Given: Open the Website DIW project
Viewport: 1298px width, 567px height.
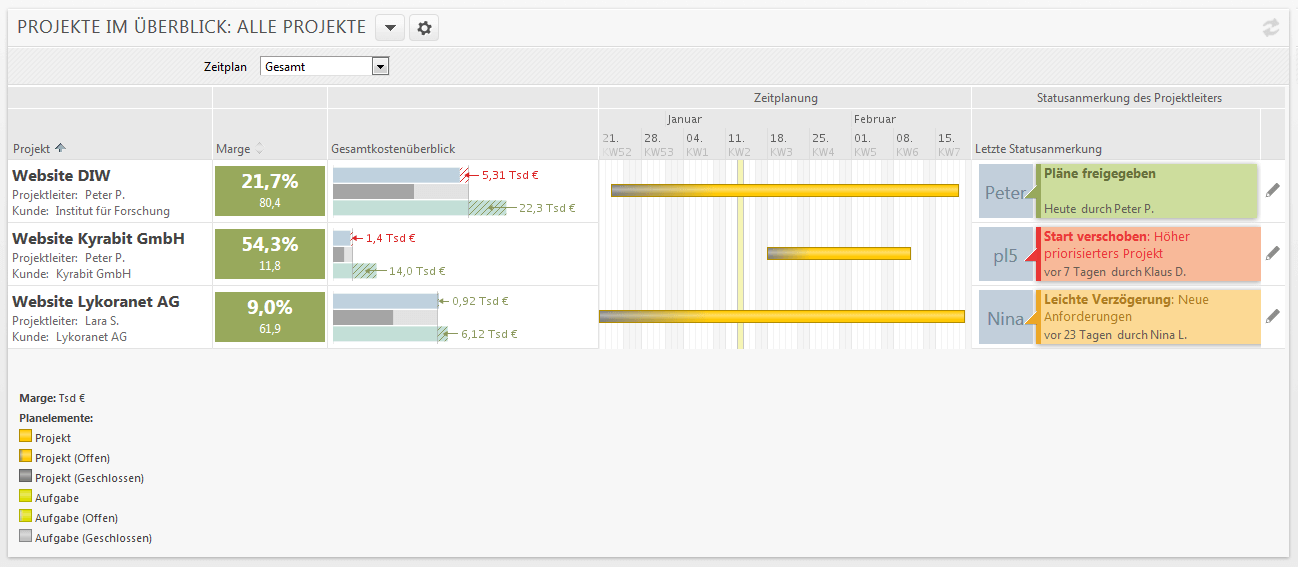Looking at the screenshot, I should tap(61, 176).
